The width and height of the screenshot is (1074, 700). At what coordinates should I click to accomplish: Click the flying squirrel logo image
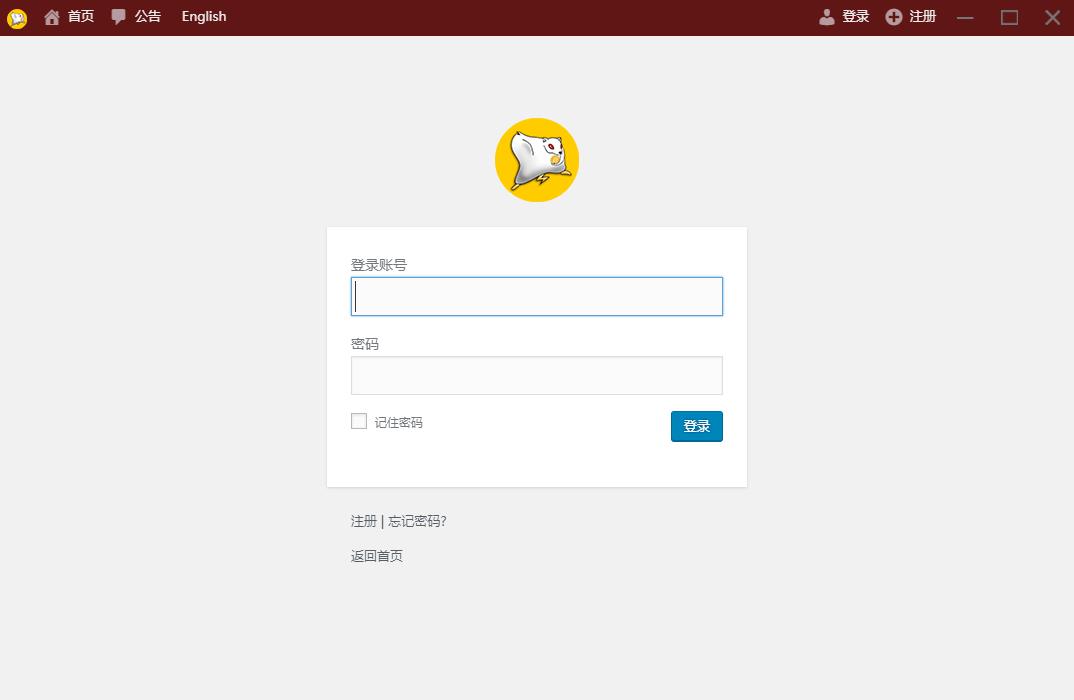[x=537, y=160]
